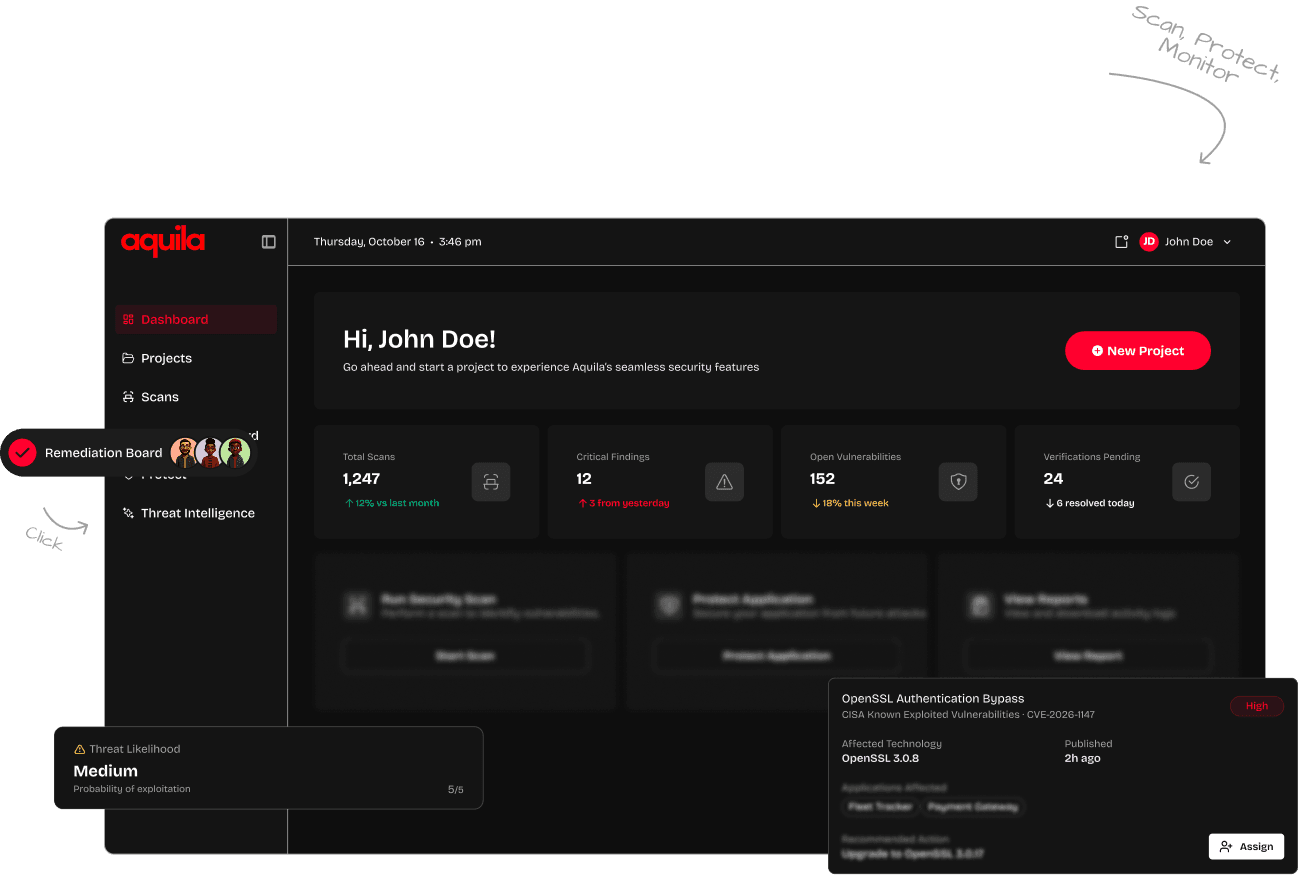The height and width of the screenshot is (875, 1298).
Task: Click the Remediation Board red check icon
Action: click(22, 453)
